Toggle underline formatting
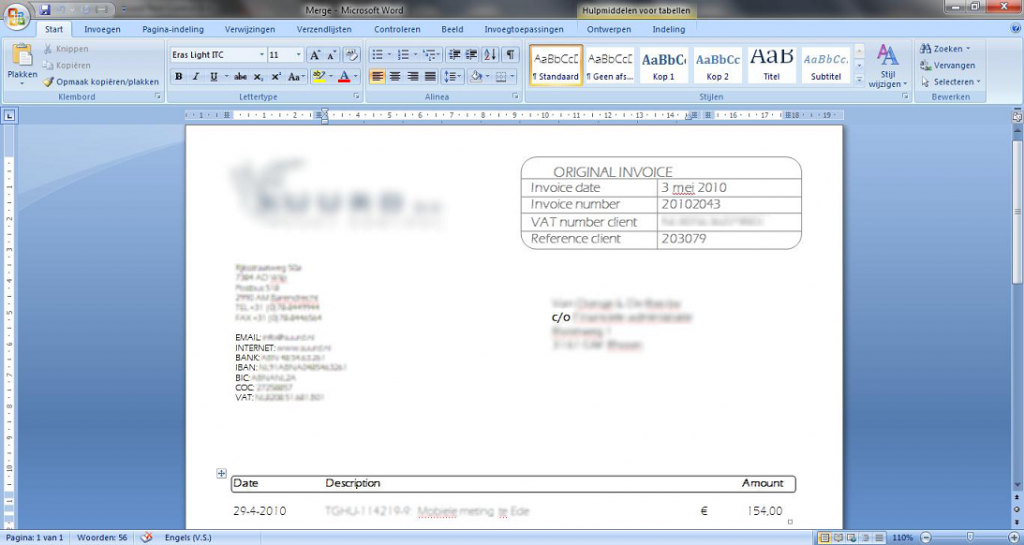Screen dimensions: 1024x545 coord(213,76)
